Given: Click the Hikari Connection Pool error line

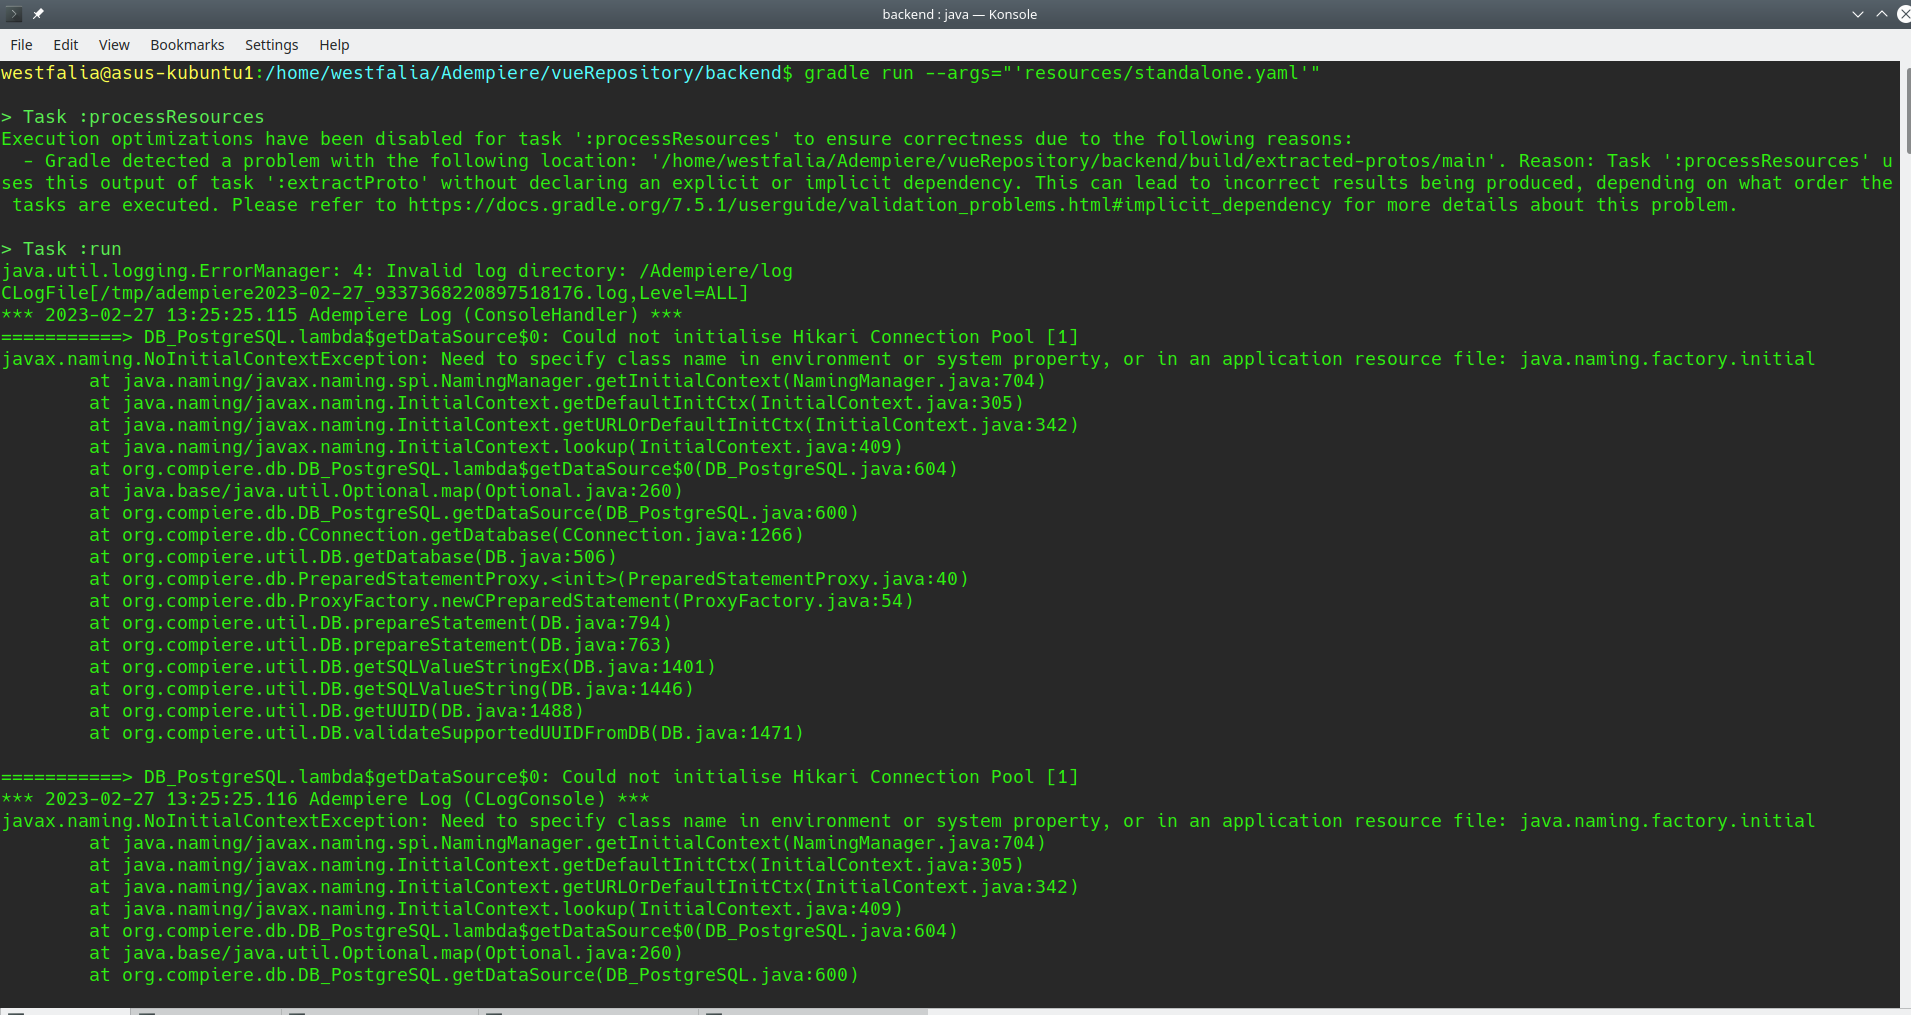Looking at the screenshot, I should (540, 336).
